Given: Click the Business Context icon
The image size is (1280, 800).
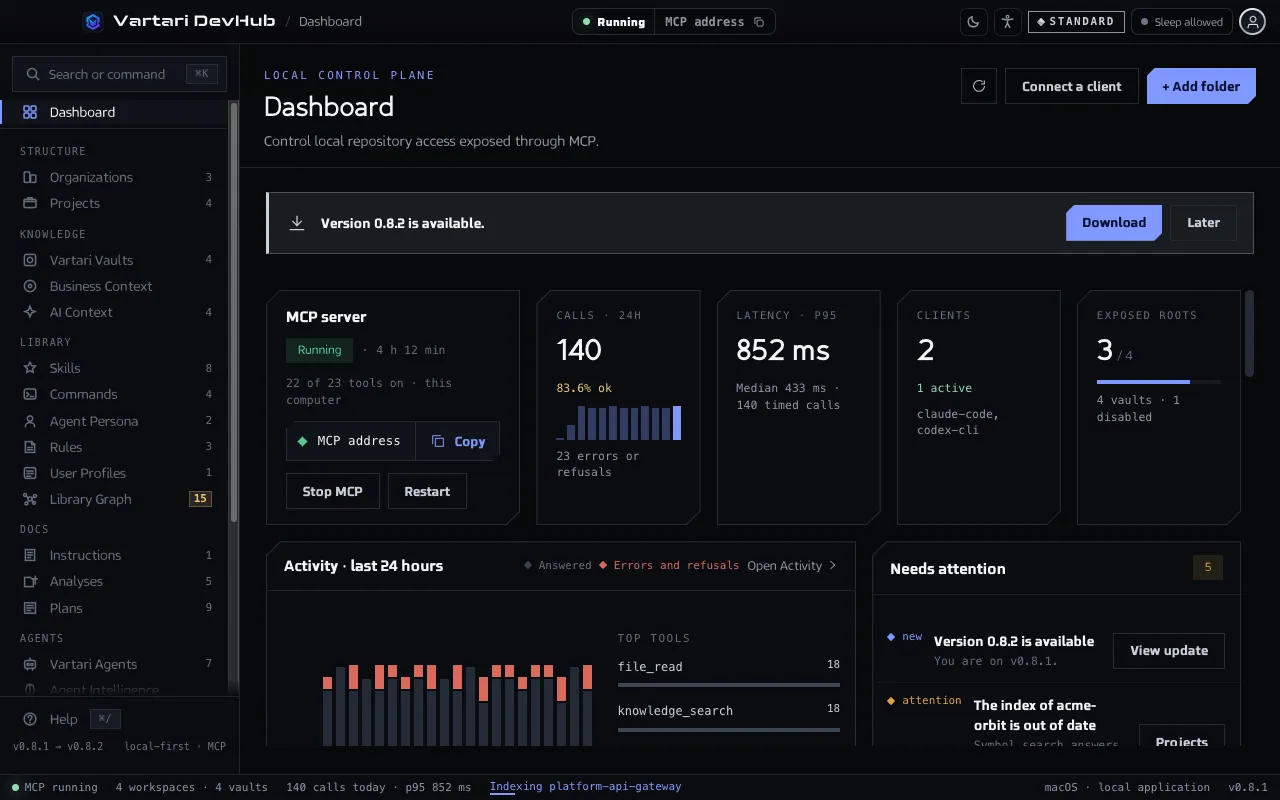Looking at the screenshot, I should click(30, 286).
